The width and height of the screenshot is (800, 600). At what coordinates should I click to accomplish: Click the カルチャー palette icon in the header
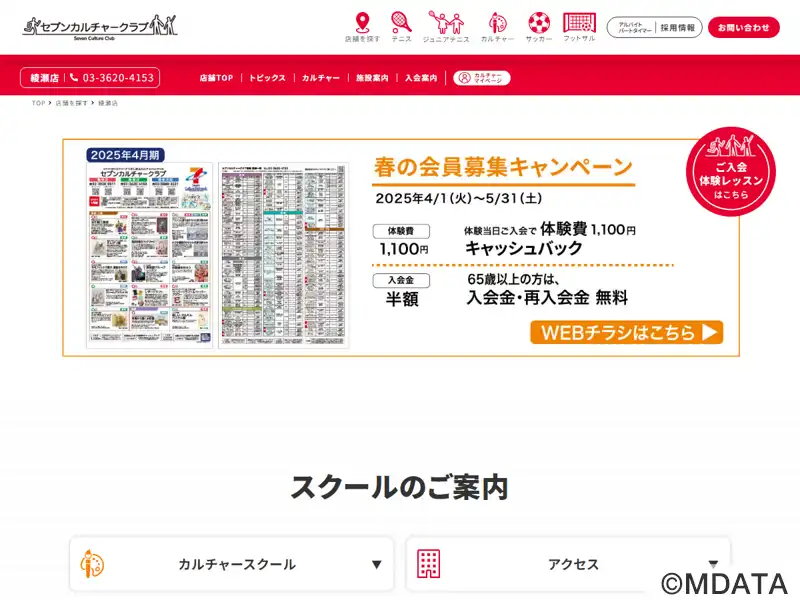(497, 23)
